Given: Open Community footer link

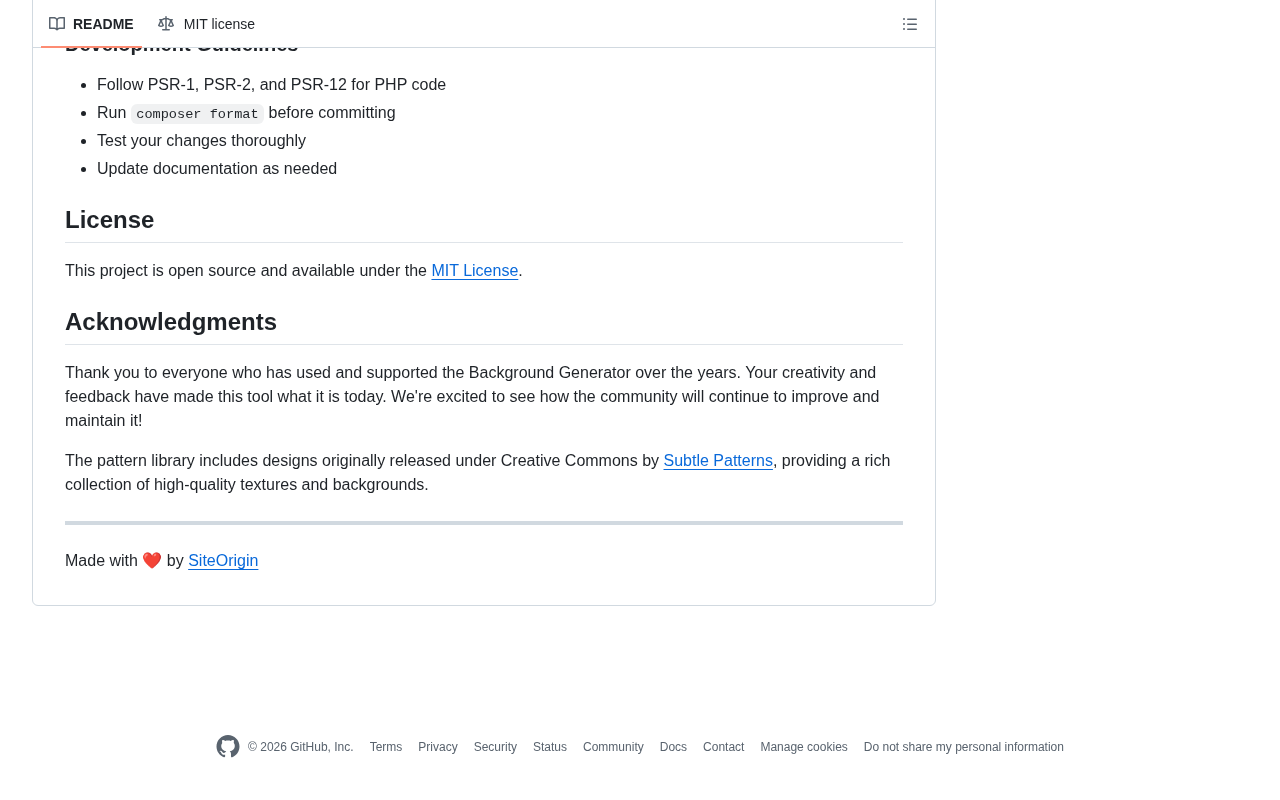Looking at the screenshot, I should 613,747.
